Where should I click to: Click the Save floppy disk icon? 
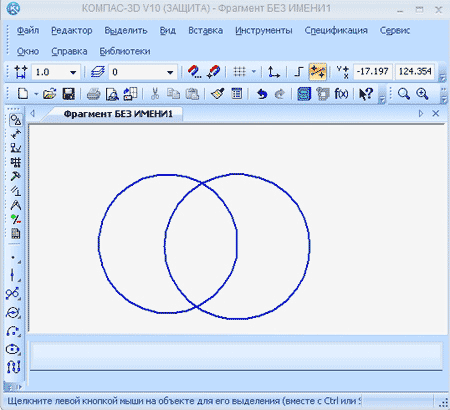pos(69,94)
